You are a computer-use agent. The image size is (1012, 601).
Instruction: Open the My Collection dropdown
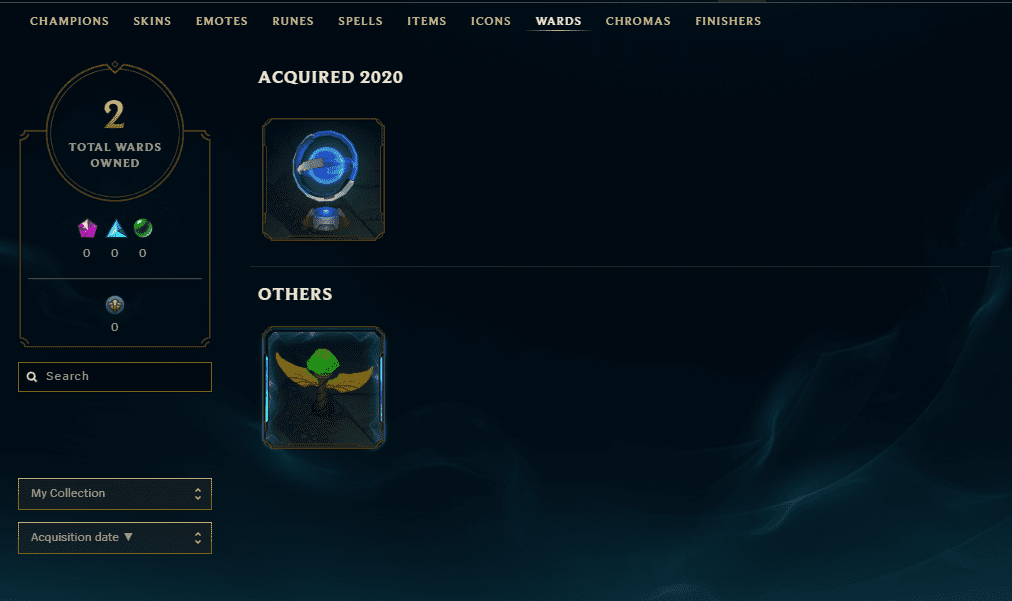pyautogui.click(x=115, y=494)
